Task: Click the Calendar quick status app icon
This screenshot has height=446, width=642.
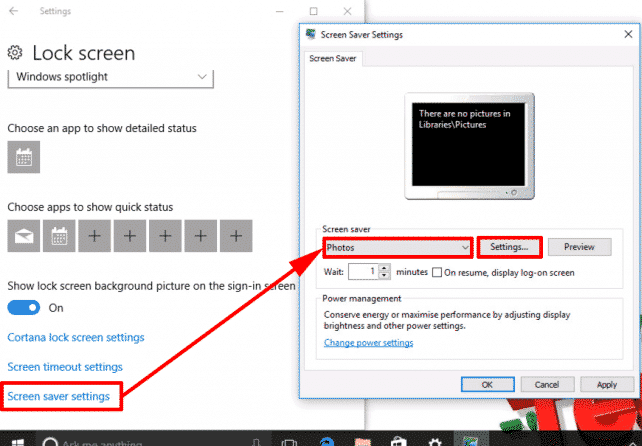Action: [x=59, y=236]
